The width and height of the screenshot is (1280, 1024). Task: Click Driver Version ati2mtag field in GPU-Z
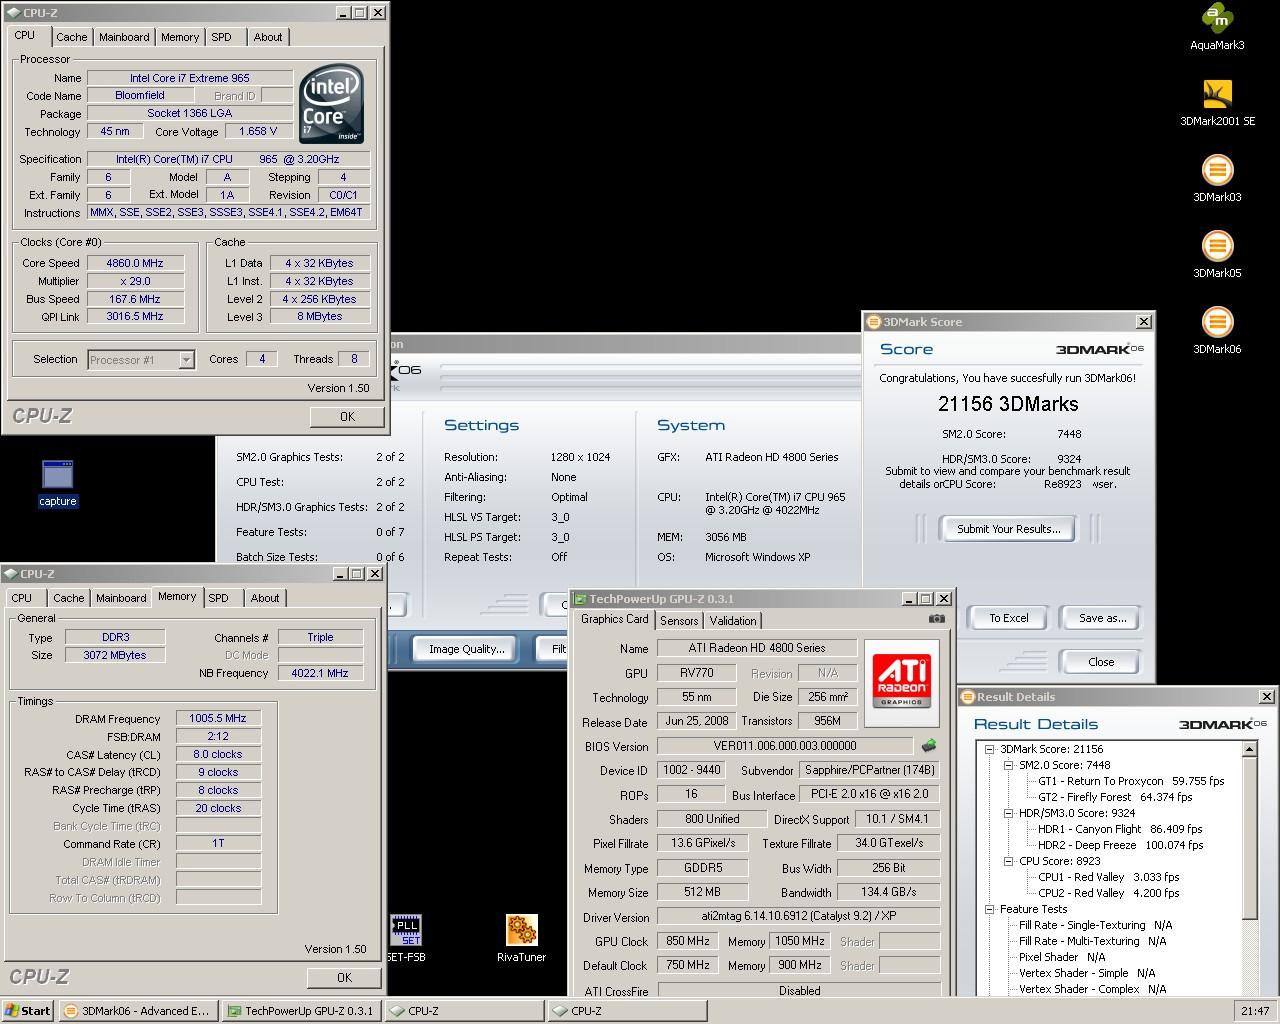point(798,917)
